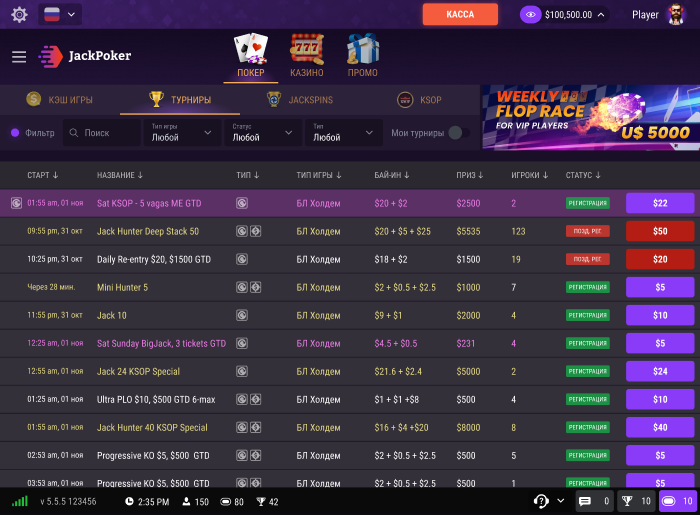
Task: Sort by ИГРОКИ column
Action: point(529,175)
